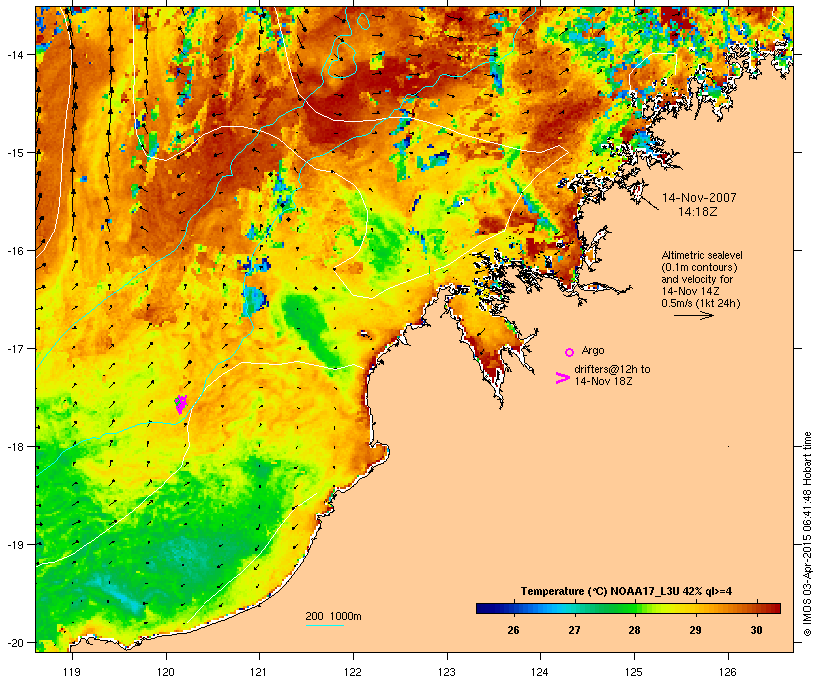The height and width of the screenshot is (680, 820).
Task: Click the -20 latitude axis label
Action: (x=15, y=642)
